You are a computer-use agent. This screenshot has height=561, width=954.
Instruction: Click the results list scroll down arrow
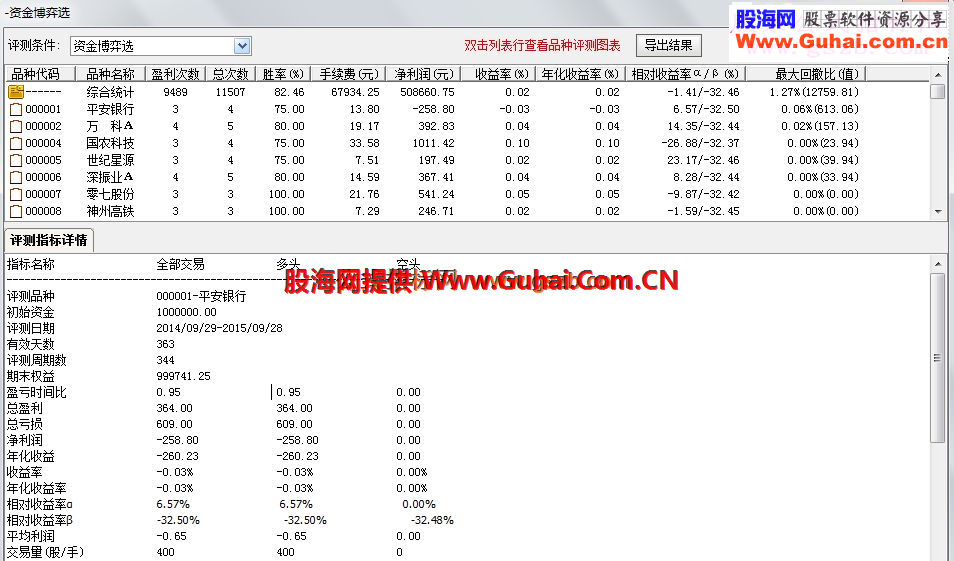(x=938, y=212)
